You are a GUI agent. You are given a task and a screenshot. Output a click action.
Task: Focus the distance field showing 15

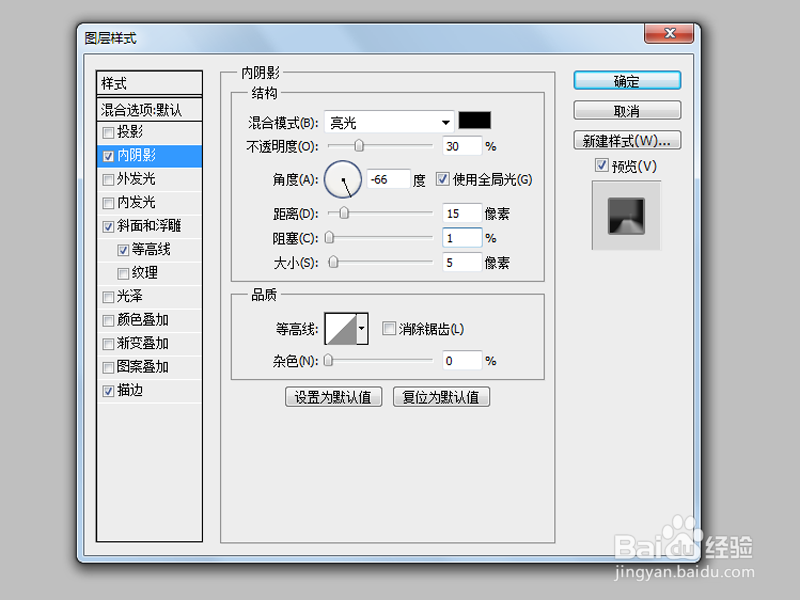click(x=462, y=213)
